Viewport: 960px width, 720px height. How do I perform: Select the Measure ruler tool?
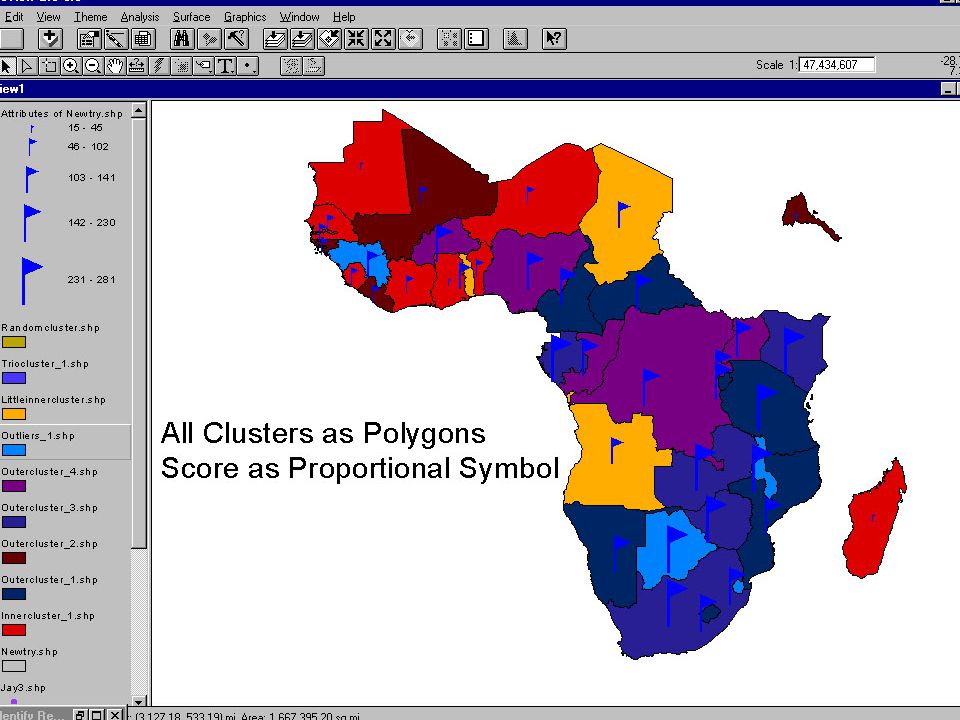coord(137,66)
